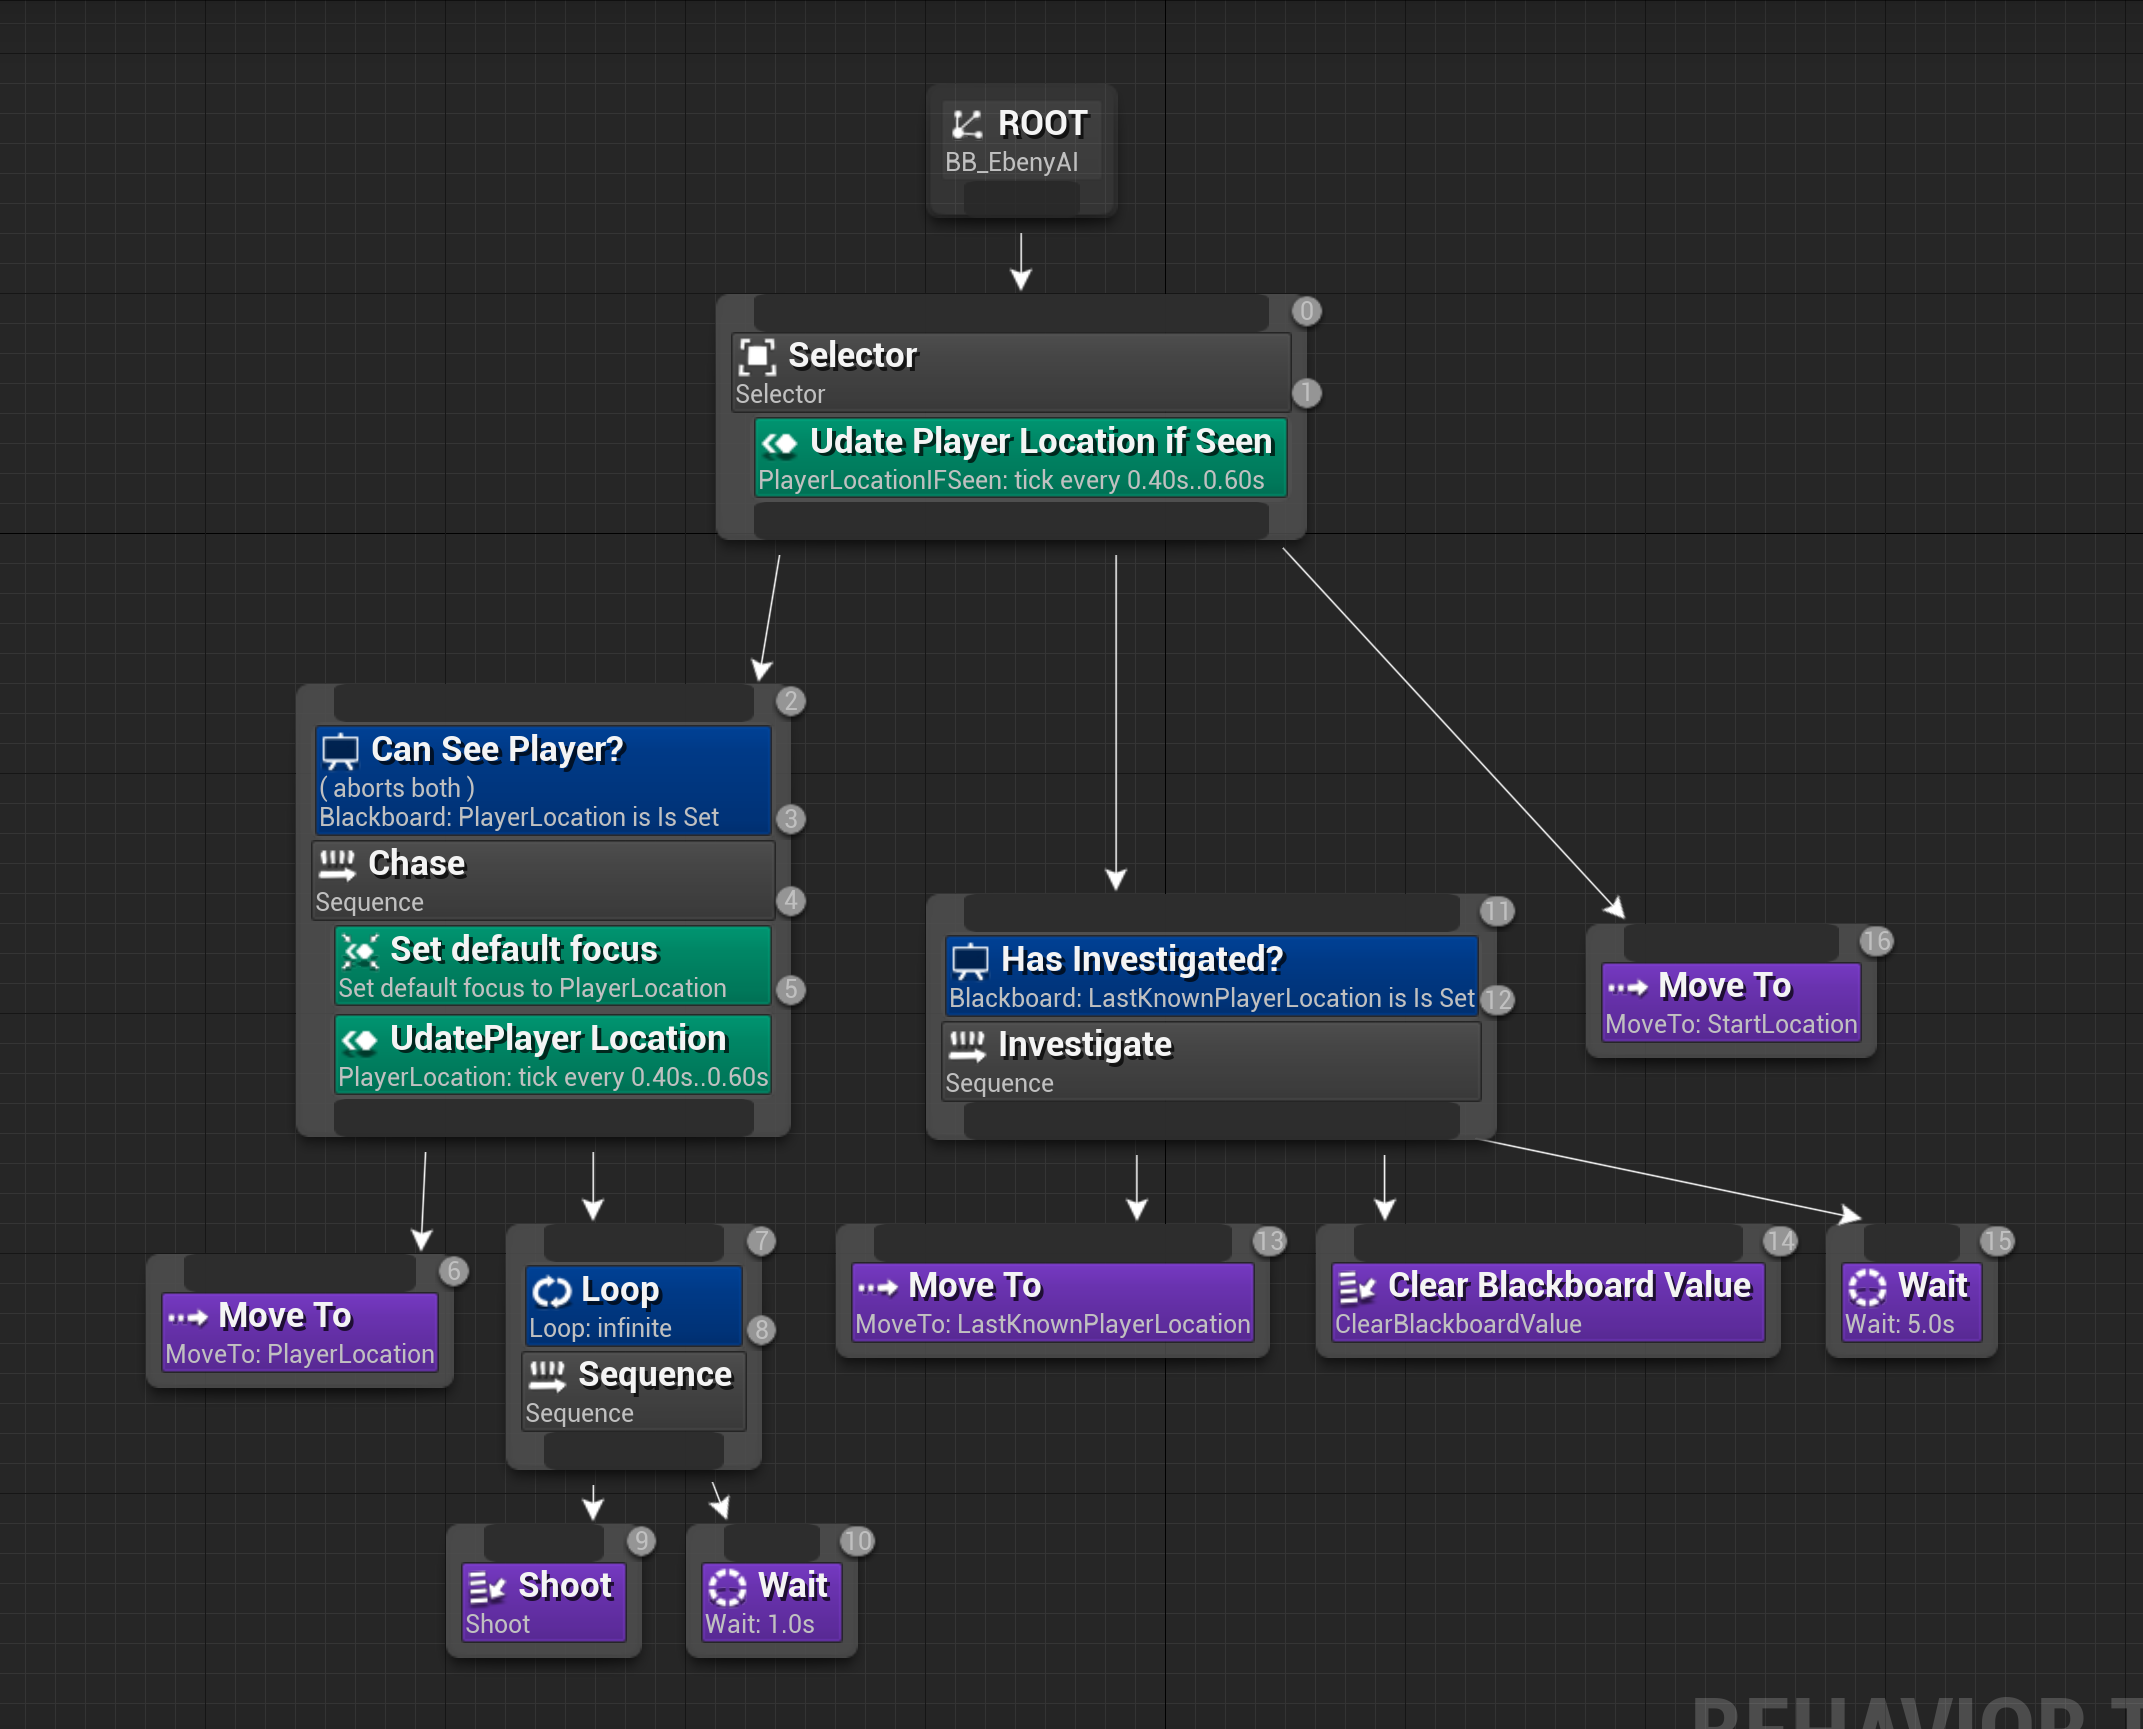
Task: Select the Wait 1.0s task node
Action: pyautogui.click(x=772, y=1603)
